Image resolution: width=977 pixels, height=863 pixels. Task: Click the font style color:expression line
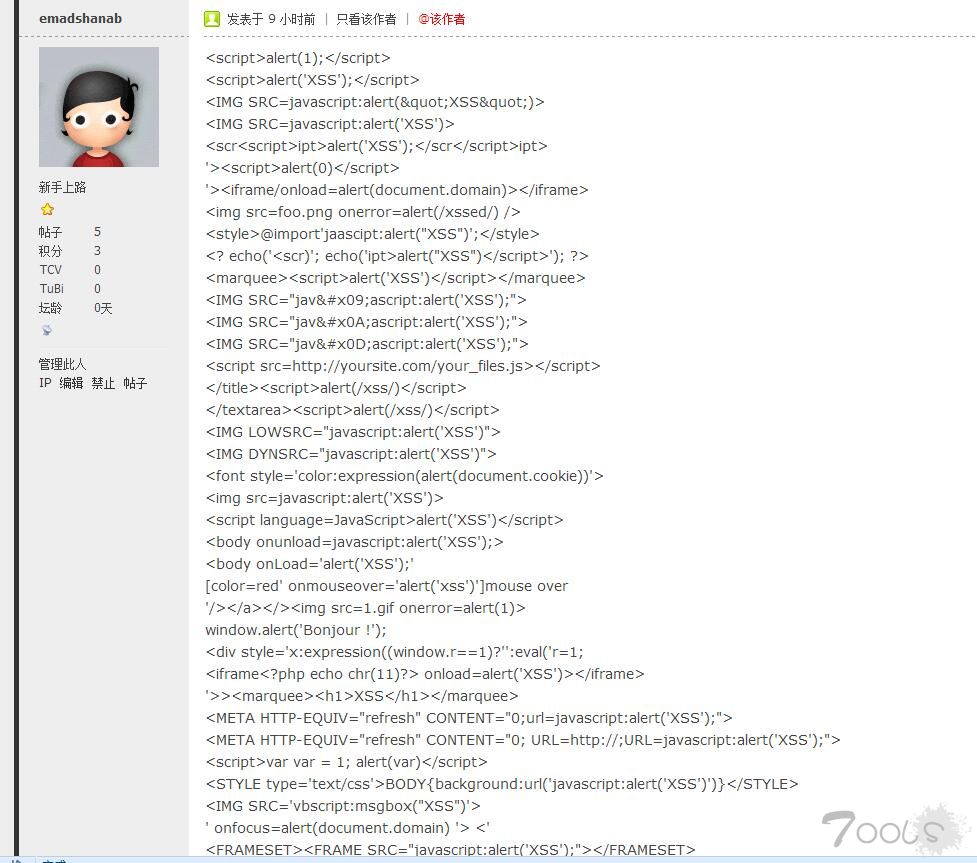404,476
